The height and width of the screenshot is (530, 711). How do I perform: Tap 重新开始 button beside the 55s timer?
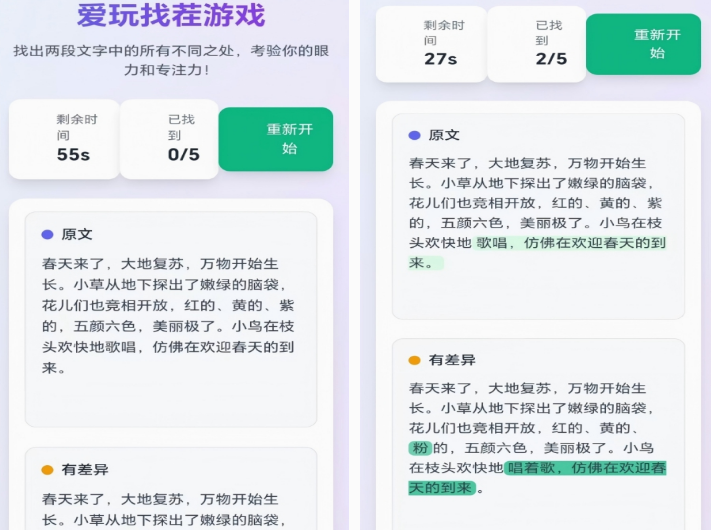[x=276, y=139]
